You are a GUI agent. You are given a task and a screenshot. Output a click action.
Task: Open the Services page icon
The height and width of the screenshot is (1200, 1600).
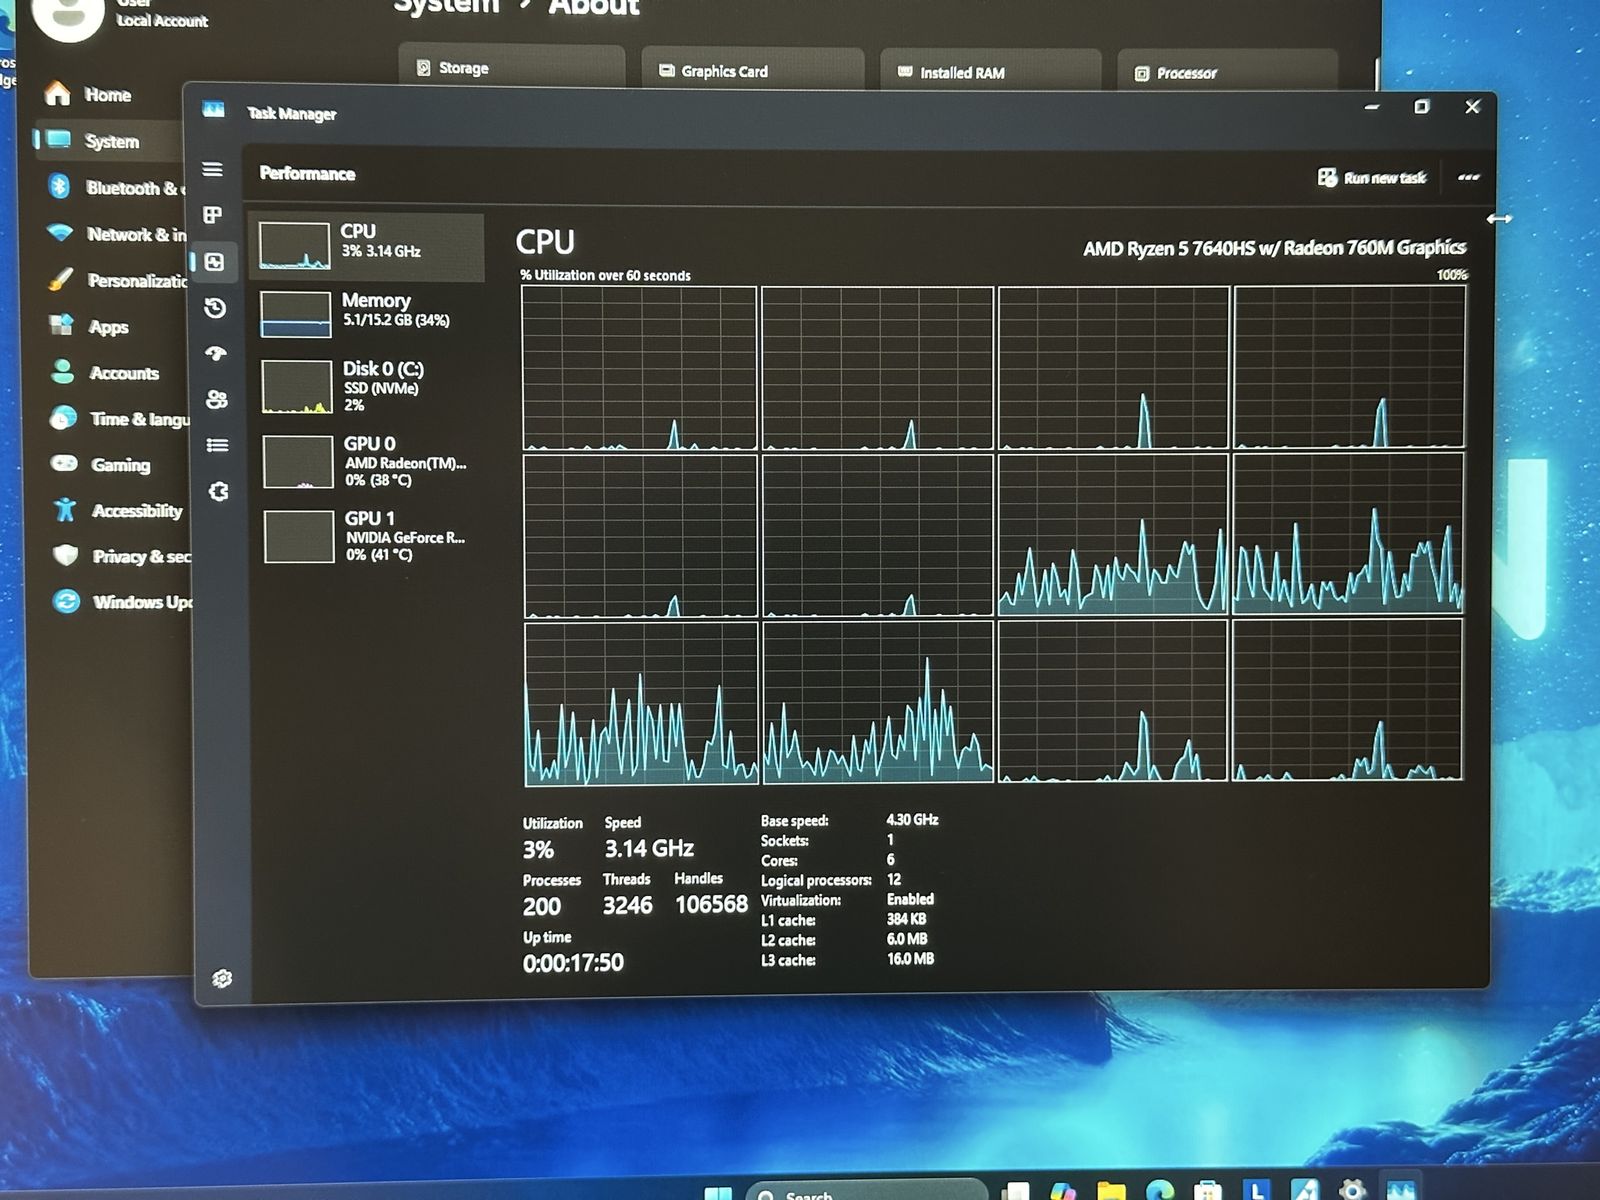pyautogui.click(x=219, y=491)
